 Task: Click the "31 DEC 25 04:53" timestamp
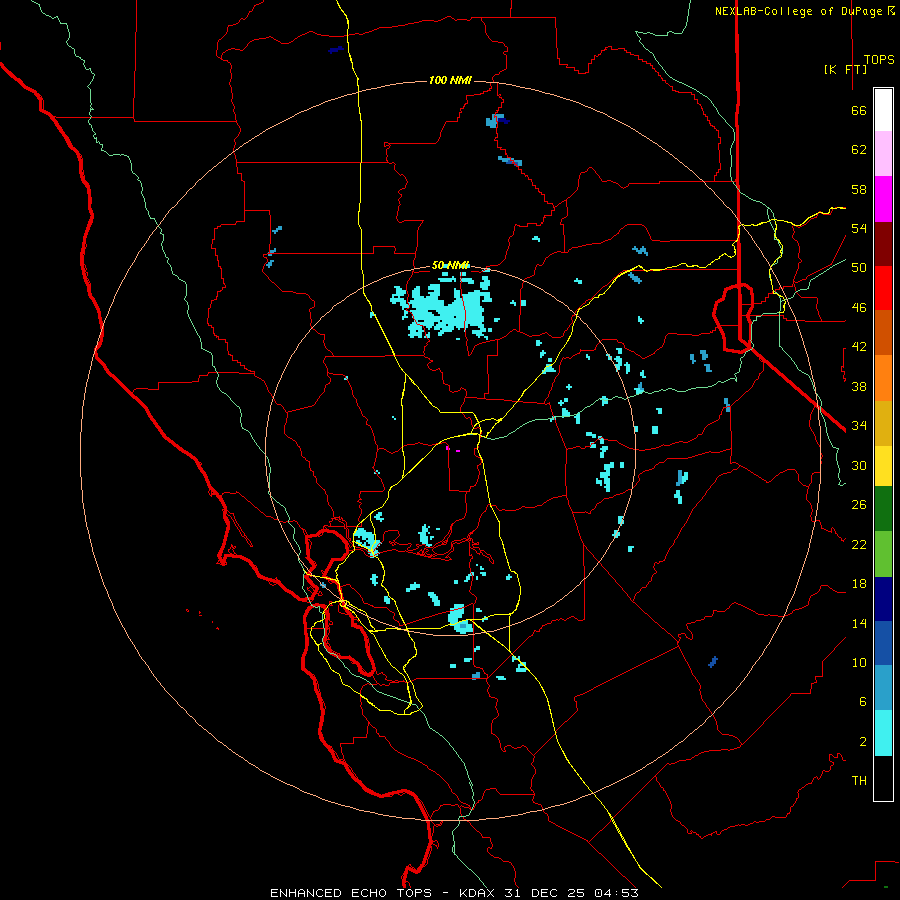(x=571, y=893)
